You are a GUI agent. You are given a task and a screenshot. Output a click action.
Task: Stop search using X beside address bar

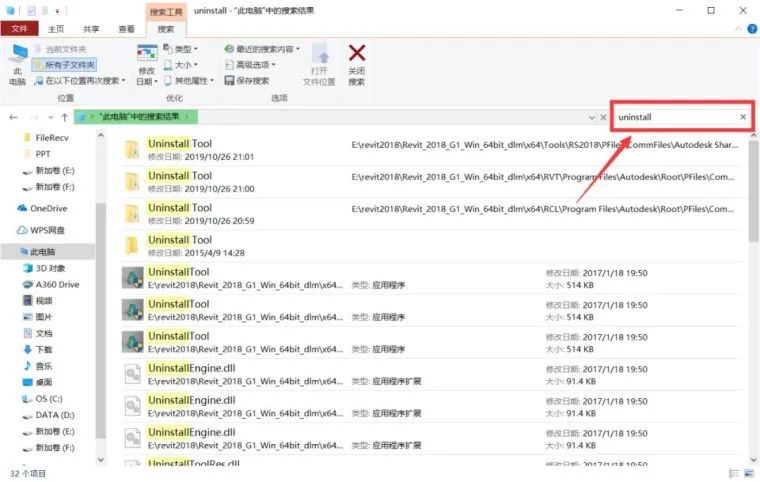click(x=603, y=117)
